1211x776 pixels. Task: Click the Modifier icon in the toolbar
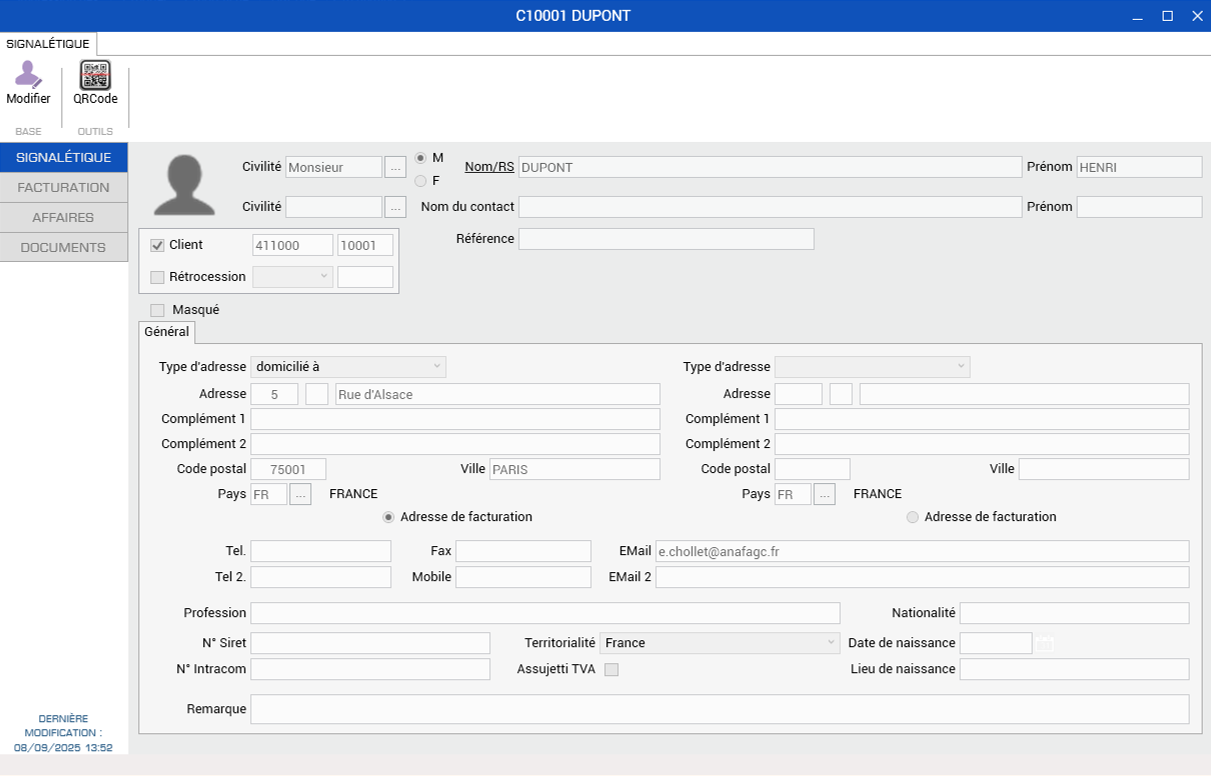coord(28,76)
